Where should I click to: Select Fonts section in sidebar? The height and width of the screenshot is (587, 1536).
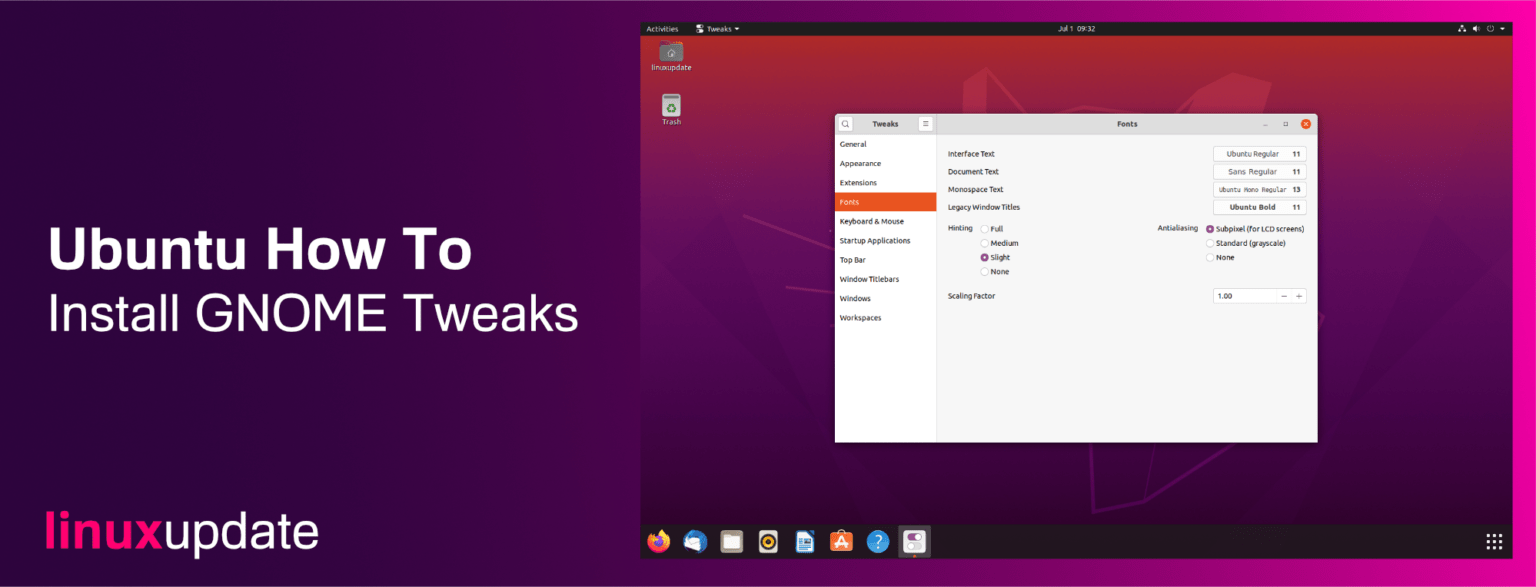click(886, 202)
